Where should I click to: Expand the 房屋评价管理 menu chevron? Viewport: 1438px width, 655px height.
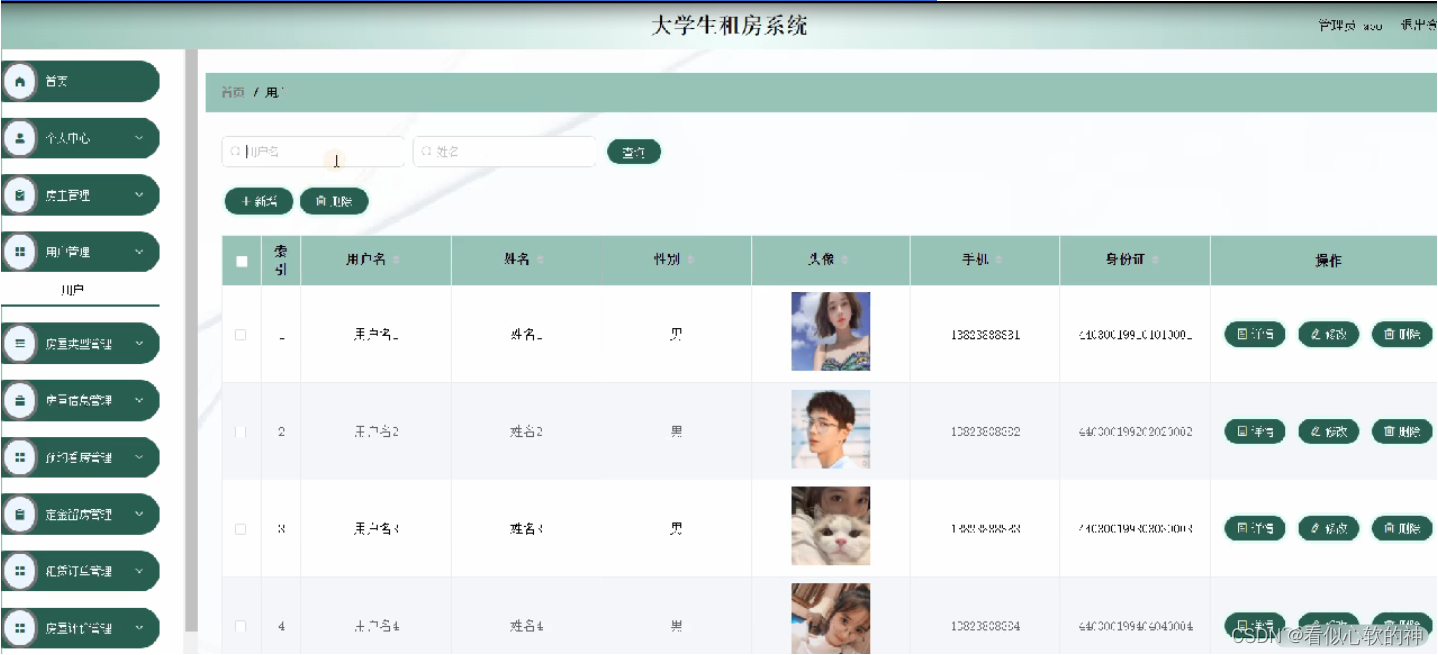pyautogui.click(x=139, y=628)
